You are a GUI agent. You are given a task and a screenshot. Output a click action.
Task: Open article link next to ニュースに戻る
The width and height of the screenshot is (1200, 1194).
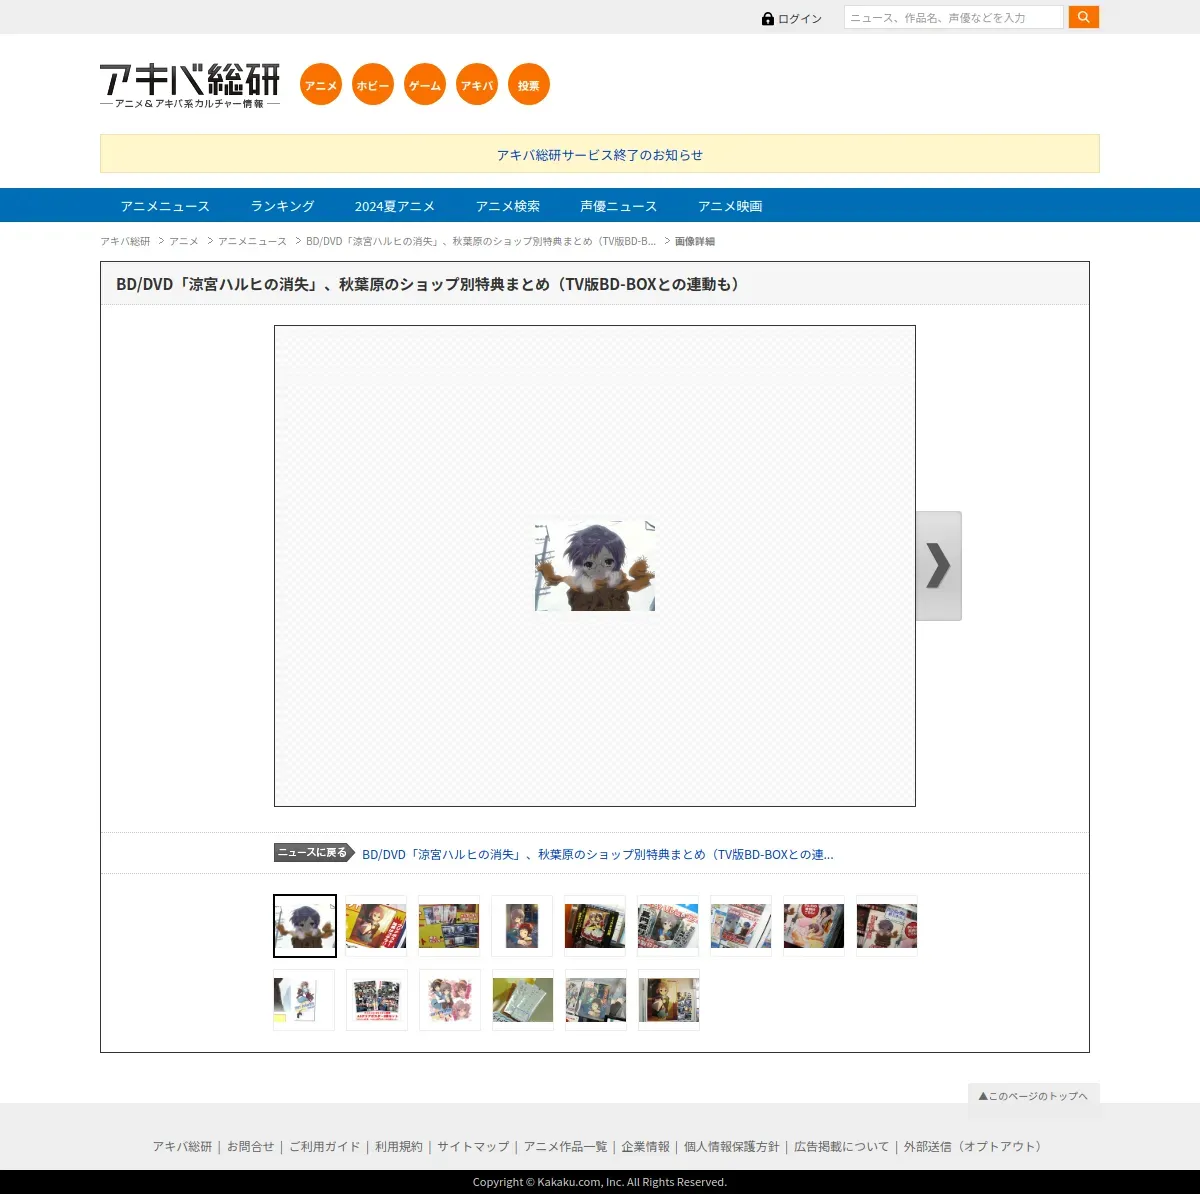point(598,854)
